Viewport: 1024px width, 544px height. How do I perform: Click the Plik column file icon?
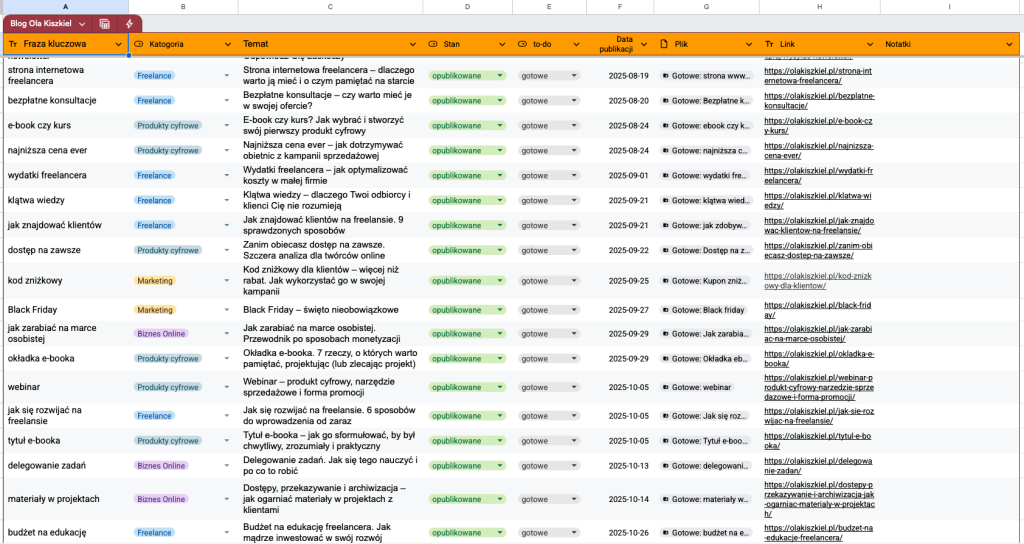click(x=665, y=45)
